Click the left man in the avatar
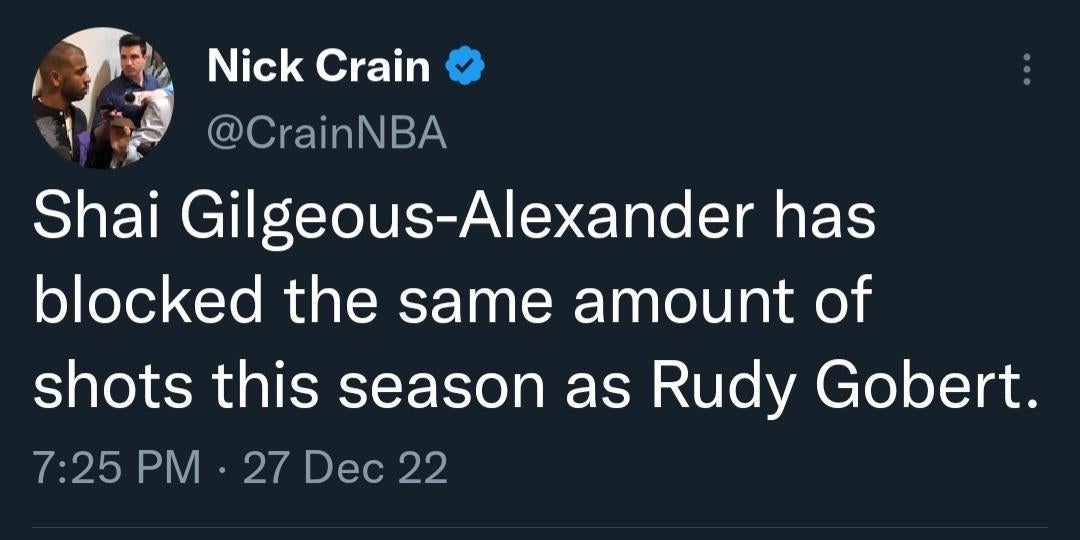Screen dimensions: 1080x540 click(x=64, y=100)
